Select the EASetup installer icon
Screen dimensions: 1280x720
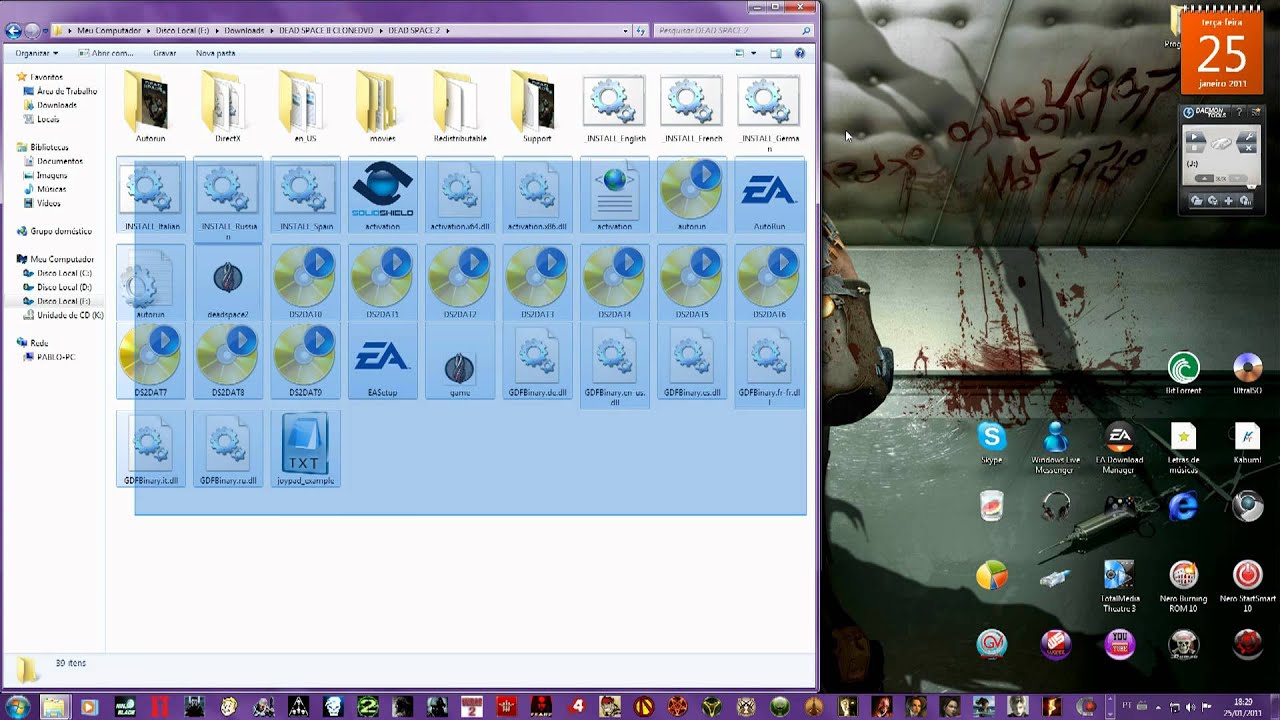coord(382,362)
